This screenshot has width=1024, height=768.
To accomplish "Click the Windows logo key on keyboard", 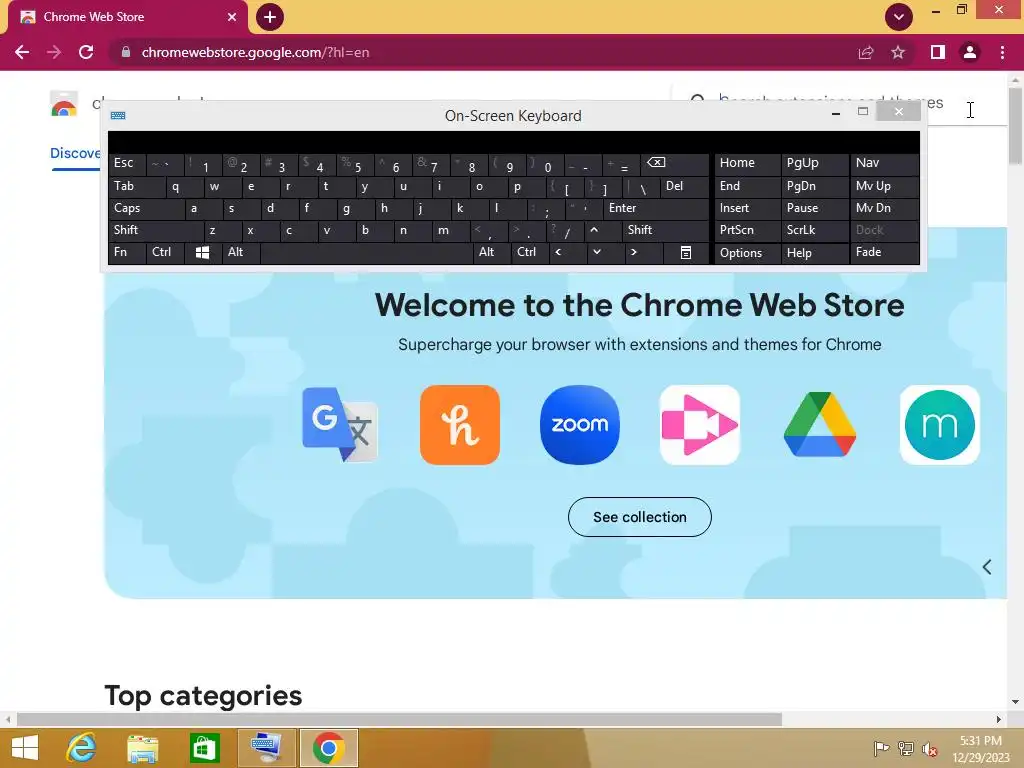I will [x=202, y=253].
